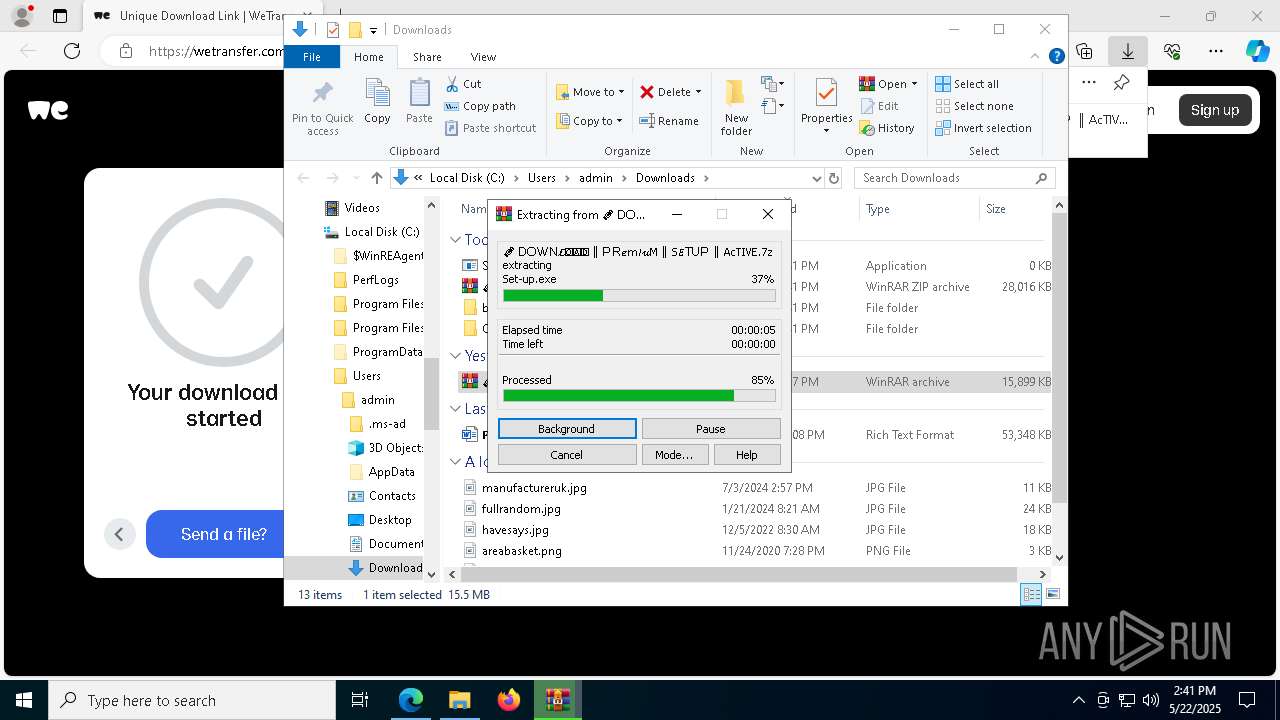
Task: Collapse the Yesterday file group
Action: 456,355
